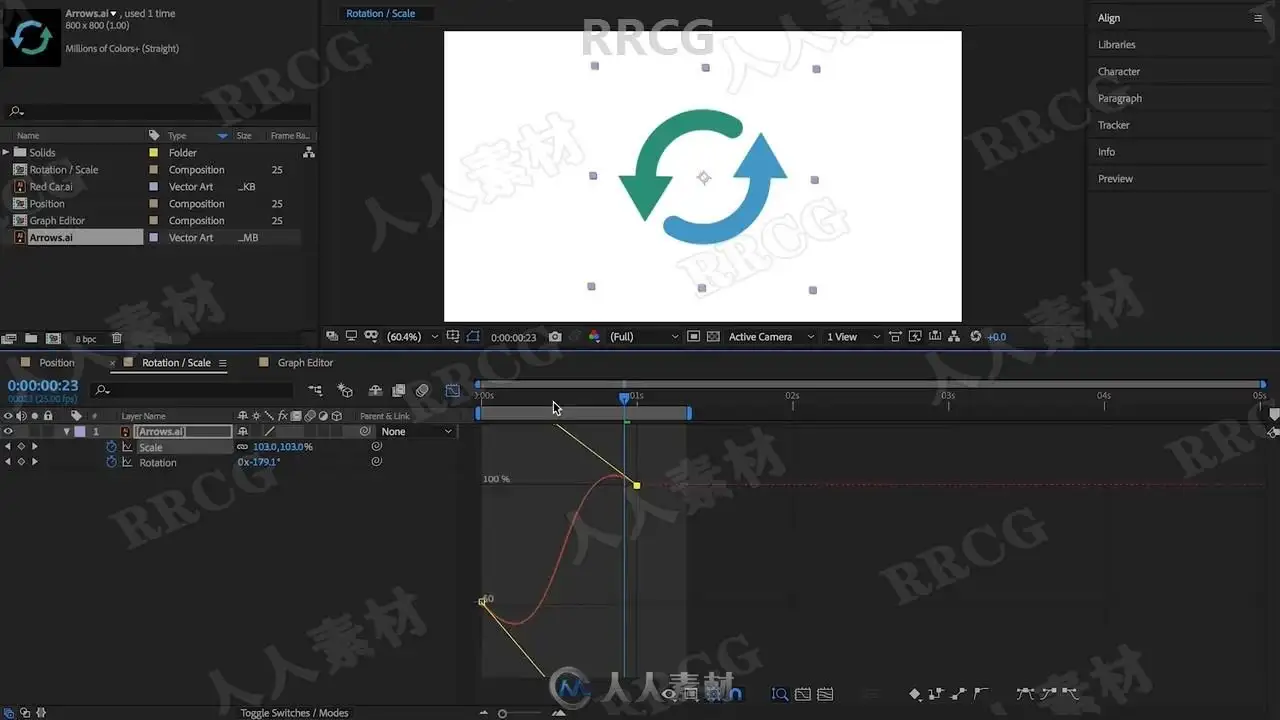Viewport: 1280px width, 720px height.
Task: Toggle Region of Interest icon
Action: [x=693, y=337]
